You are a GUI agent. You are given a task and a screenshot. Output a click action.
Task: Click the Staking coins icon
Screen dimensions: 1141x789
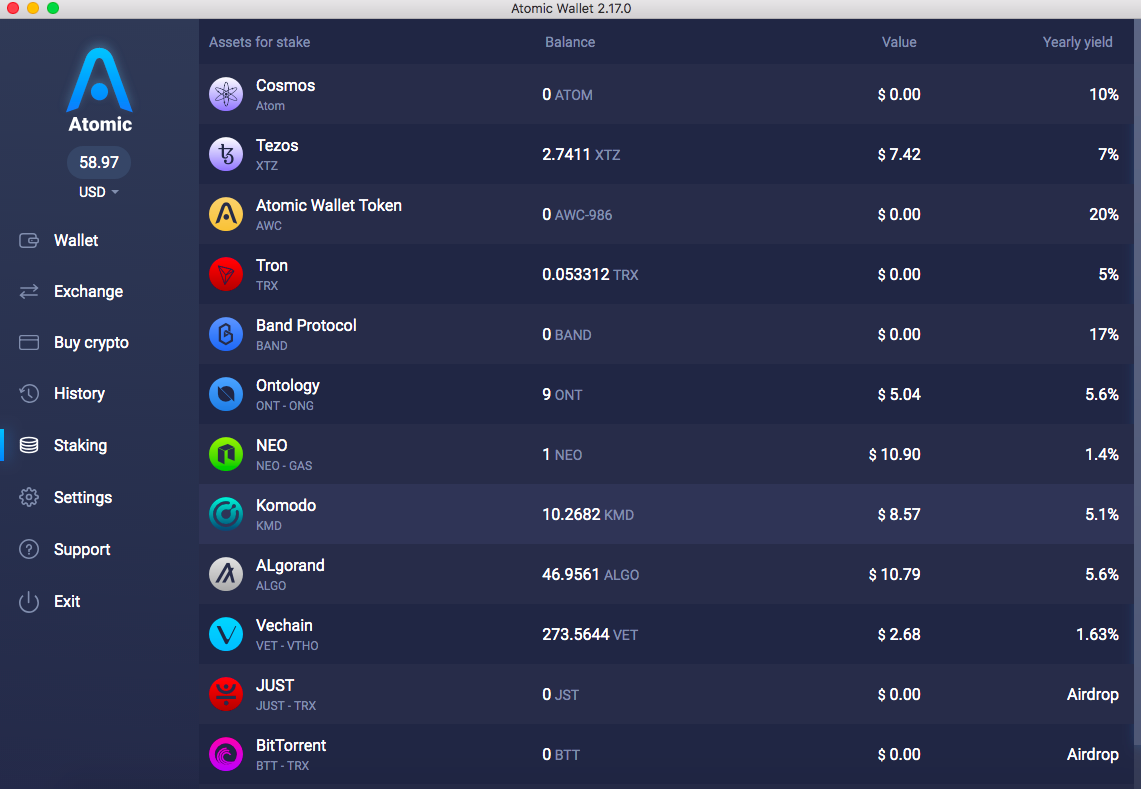click(29, 445)
